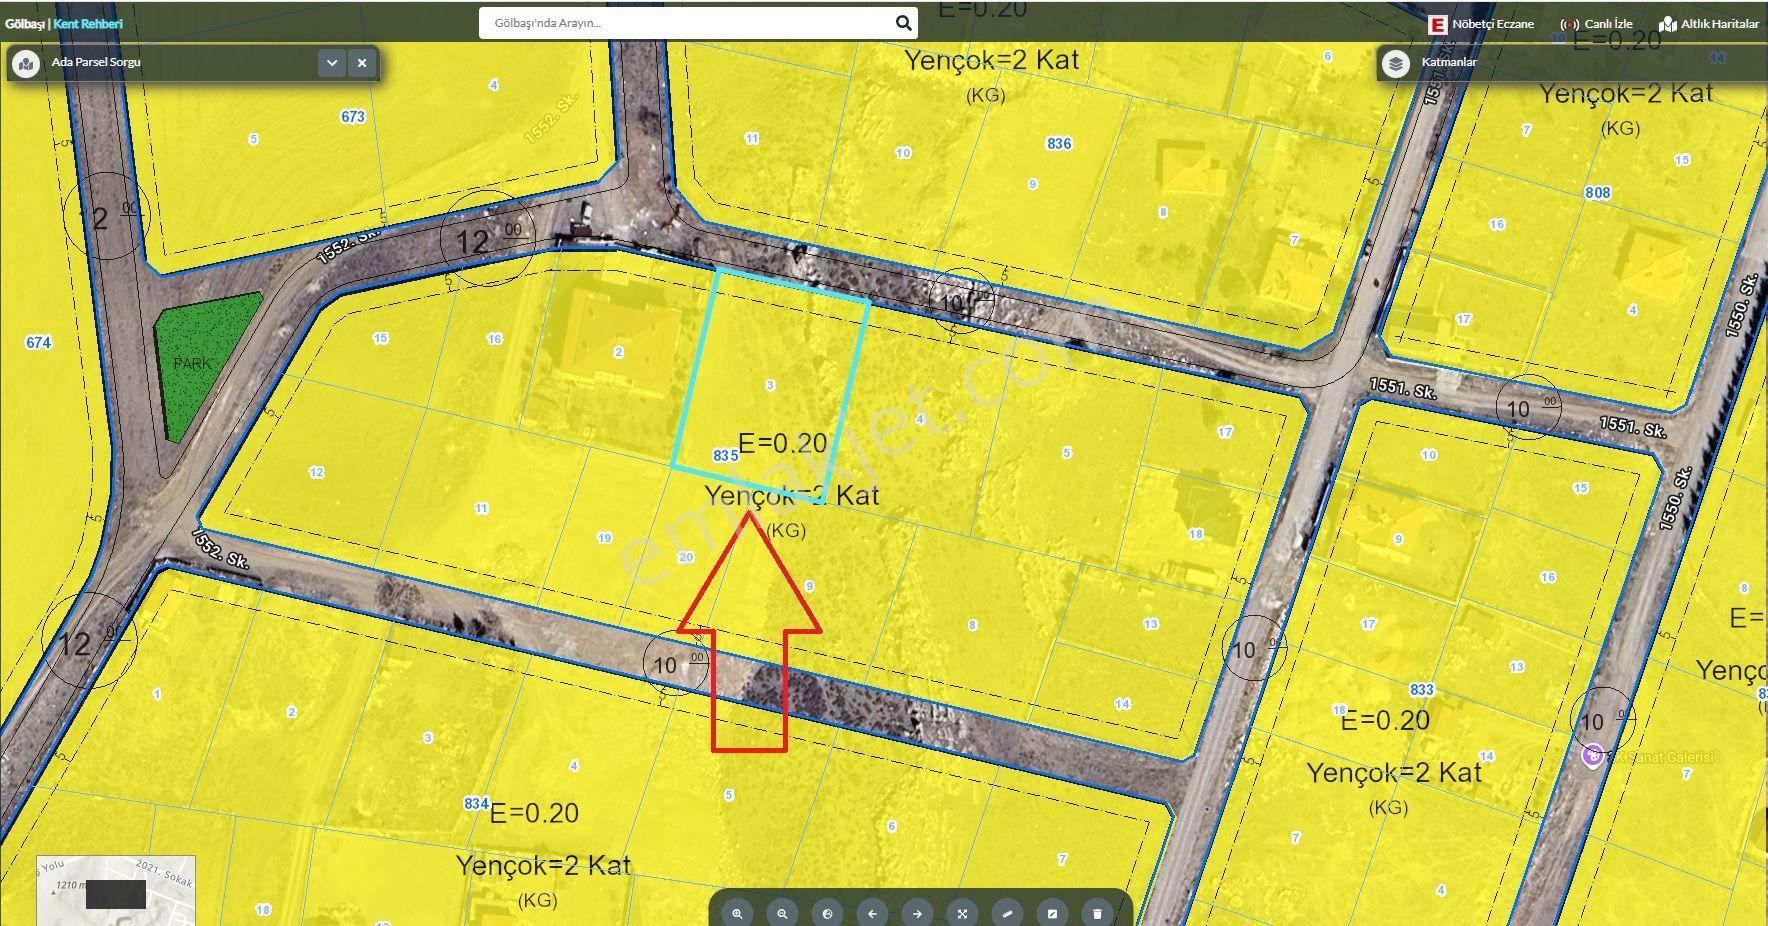
Task: Click parcel 3 inside cyan highlighted boundary
Action: point(769,385)
